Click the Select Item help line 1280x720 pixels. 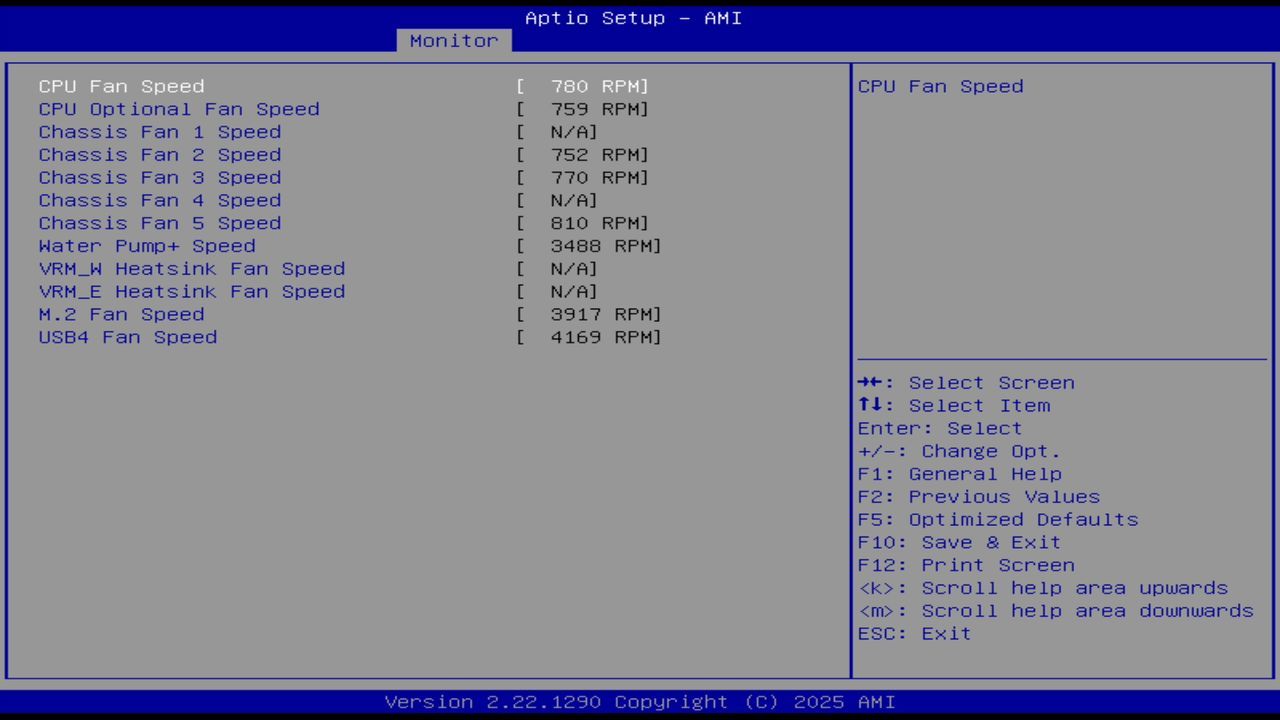[x=954, y=406]
